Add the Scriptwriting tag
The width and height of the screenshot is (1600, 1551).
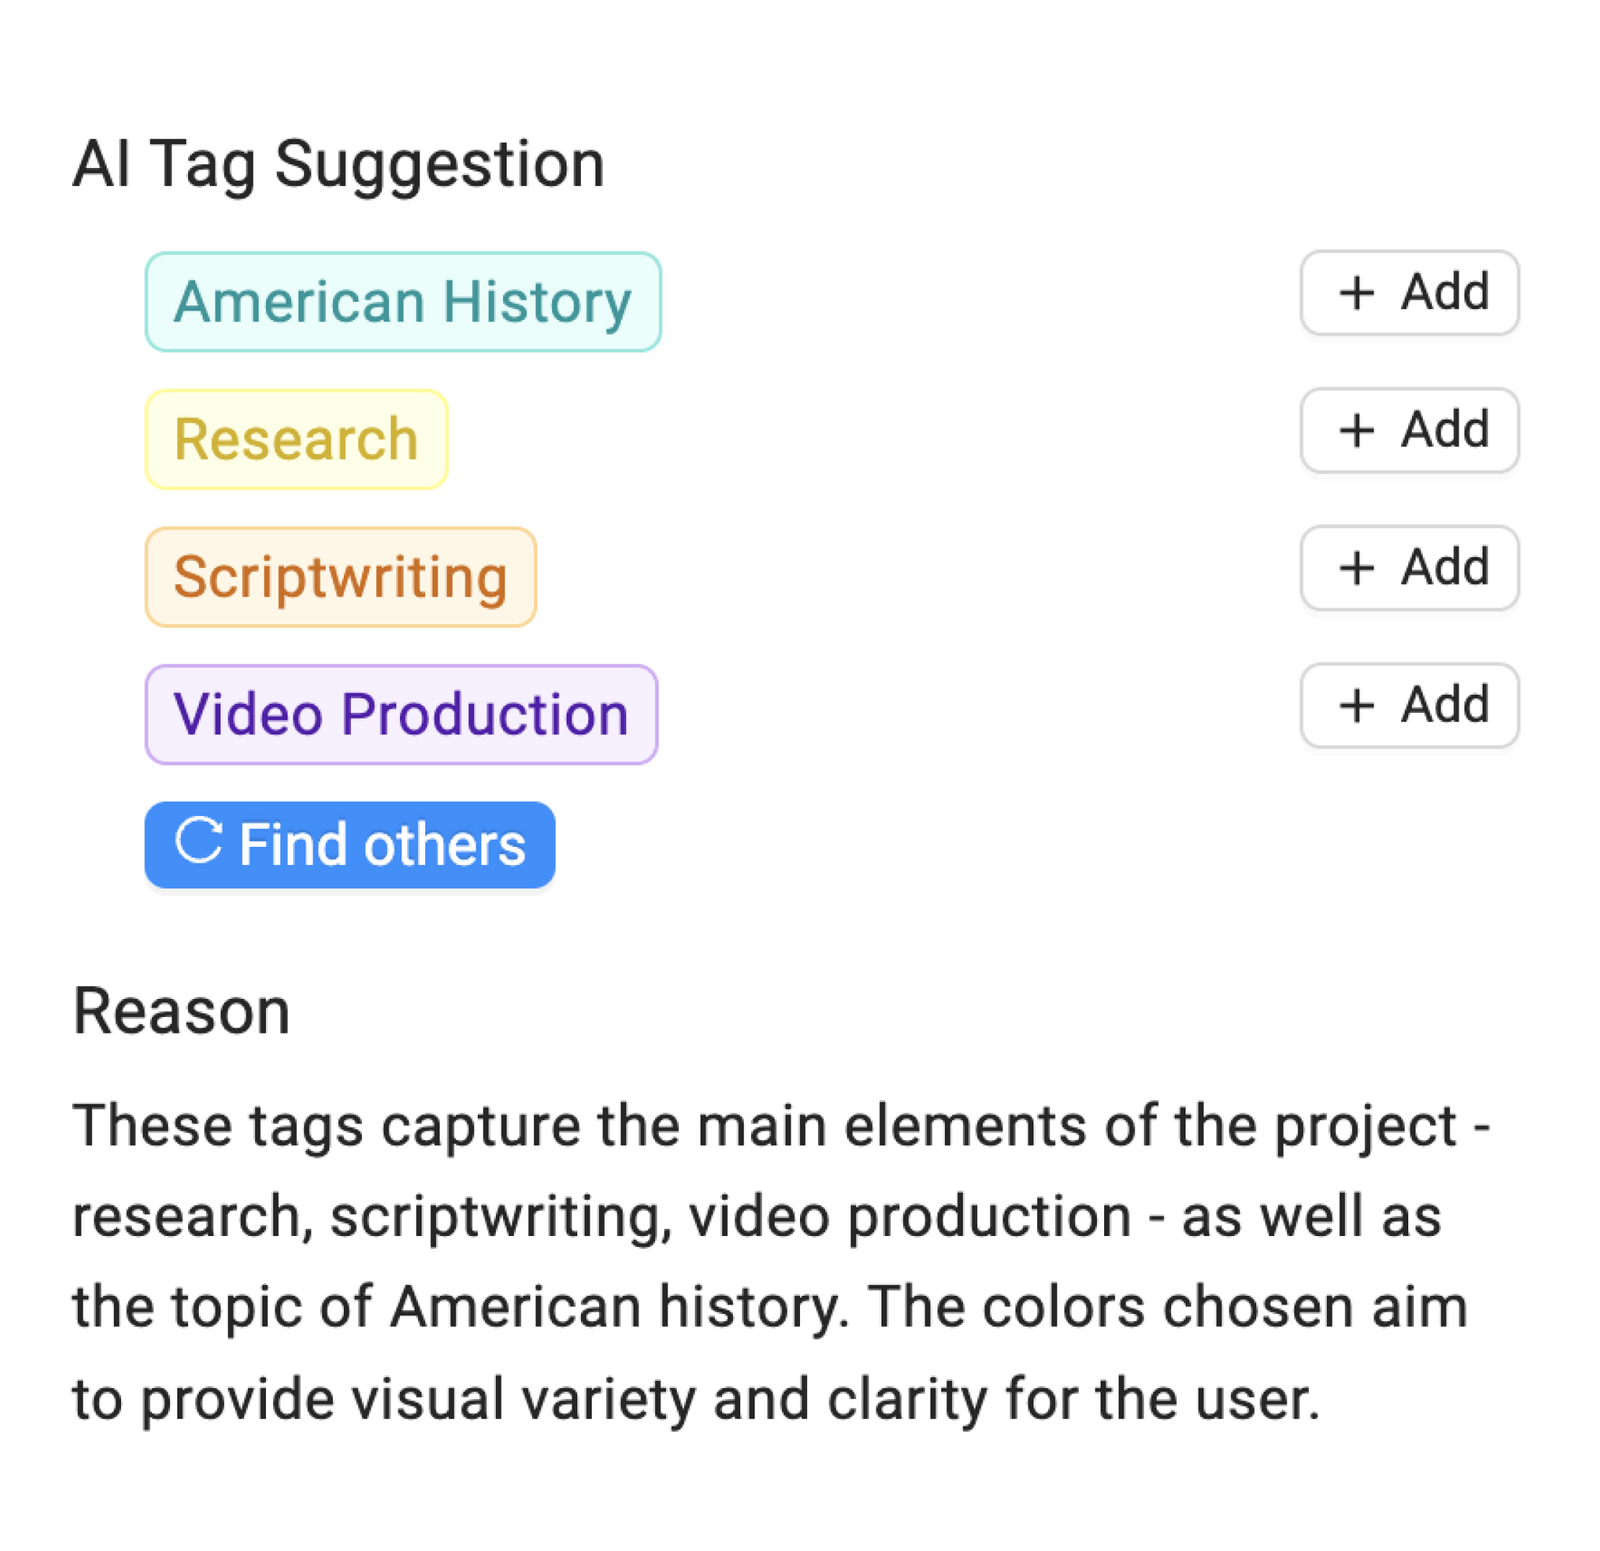tap(1408, 568)
